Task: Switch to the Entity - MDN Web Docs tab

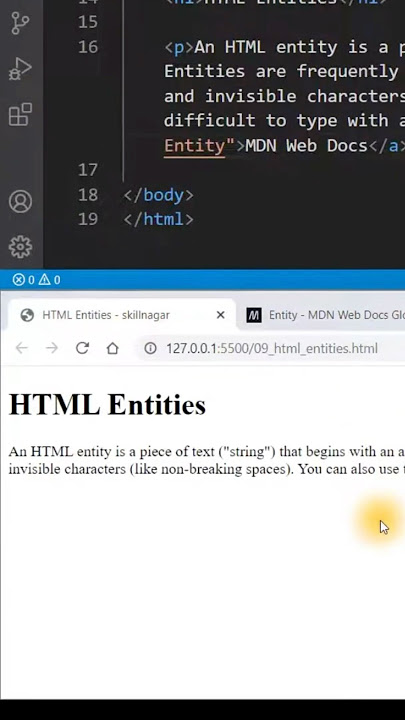Action: click(x=324, y=315)
